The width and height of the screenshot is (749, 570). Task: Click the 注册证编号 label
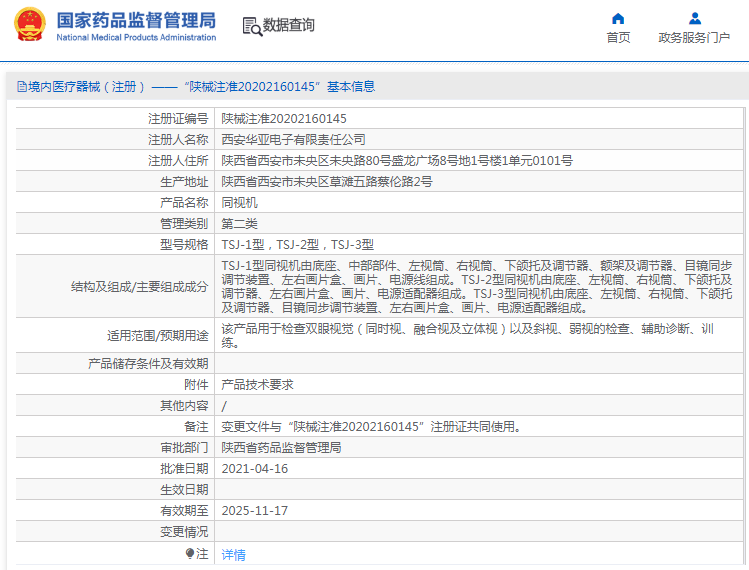178,118
